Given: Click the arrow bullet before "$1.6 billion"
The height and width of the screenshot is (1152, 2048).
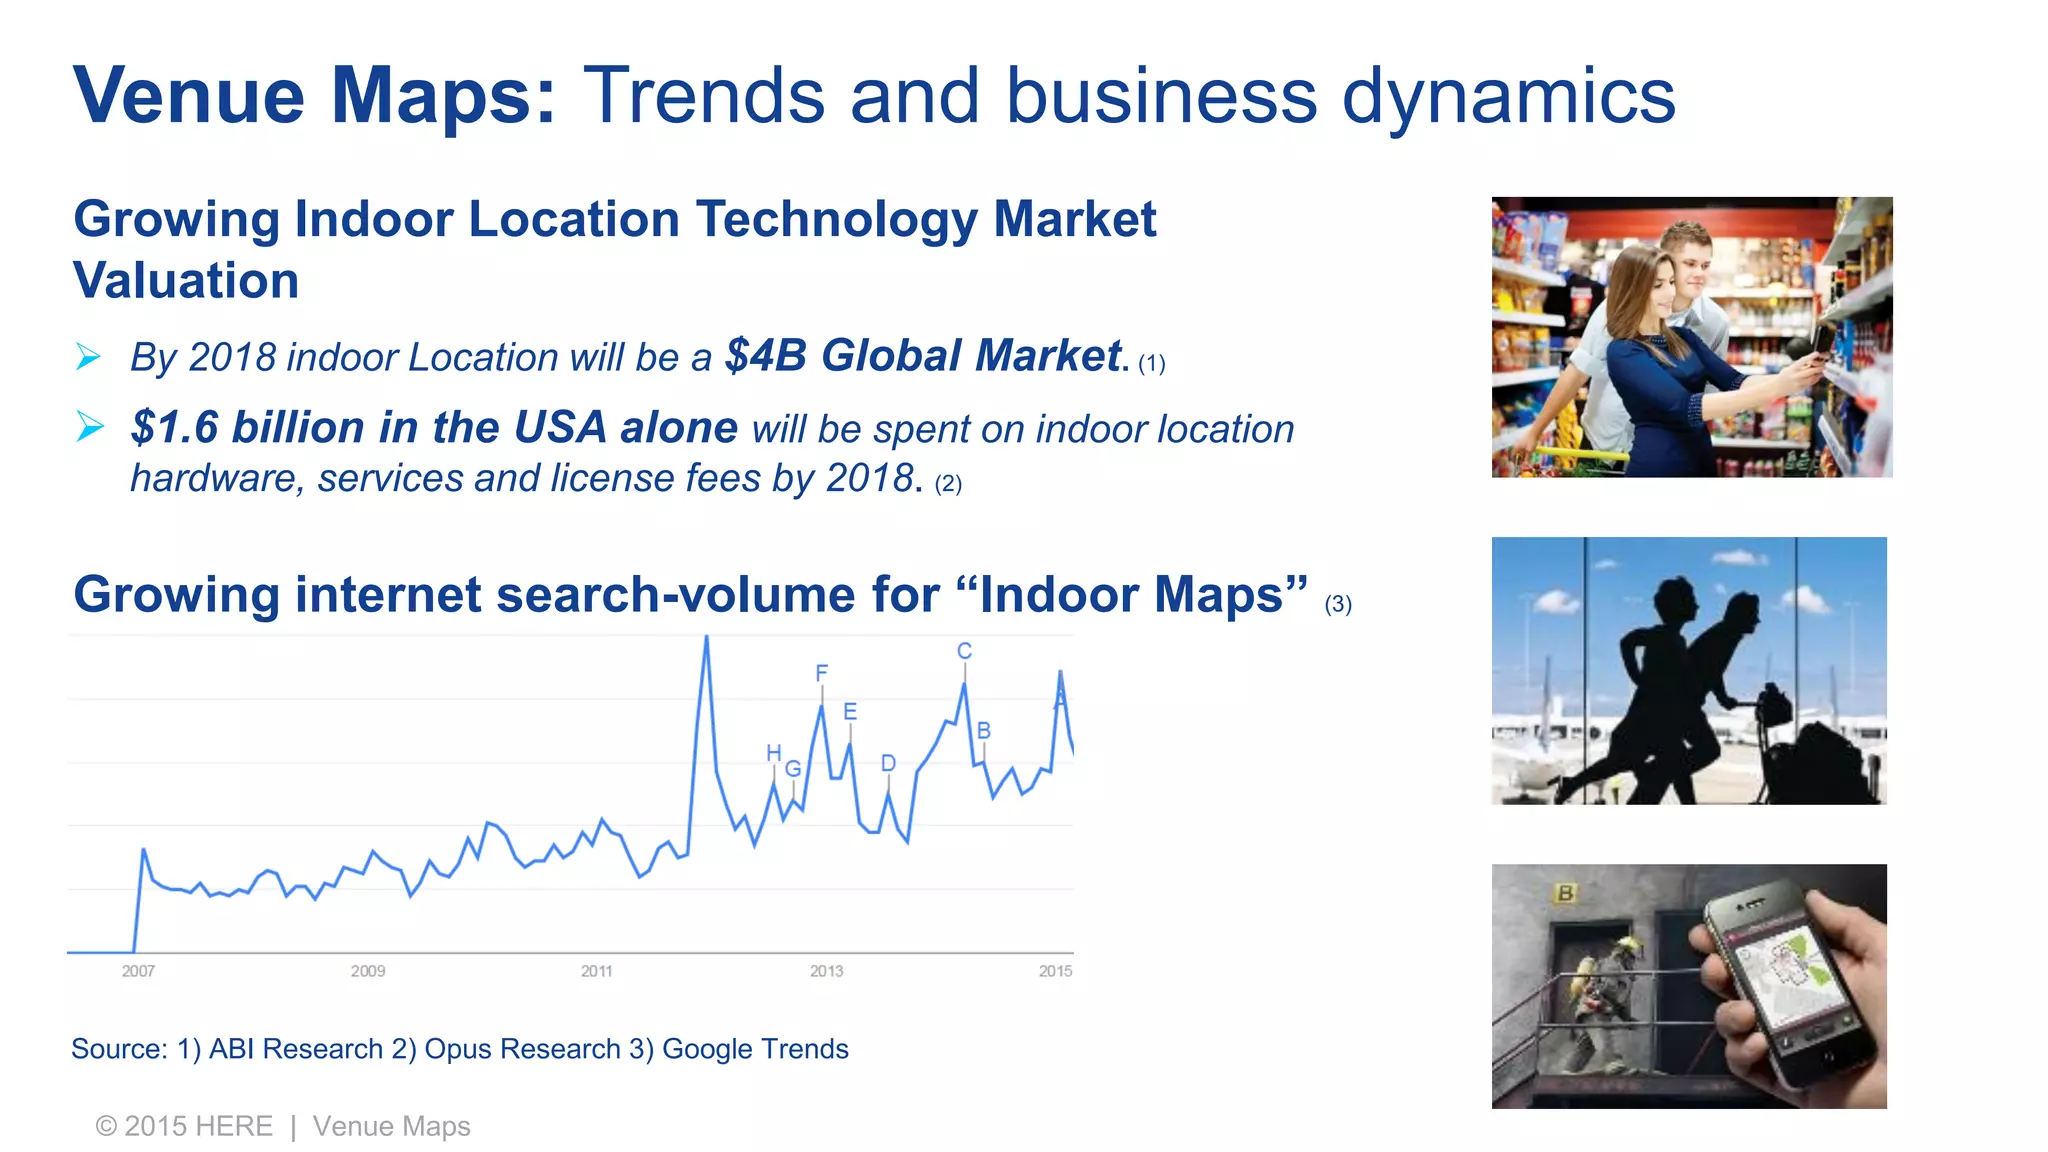Looking at the screenshot, I should tap(90, 427).
